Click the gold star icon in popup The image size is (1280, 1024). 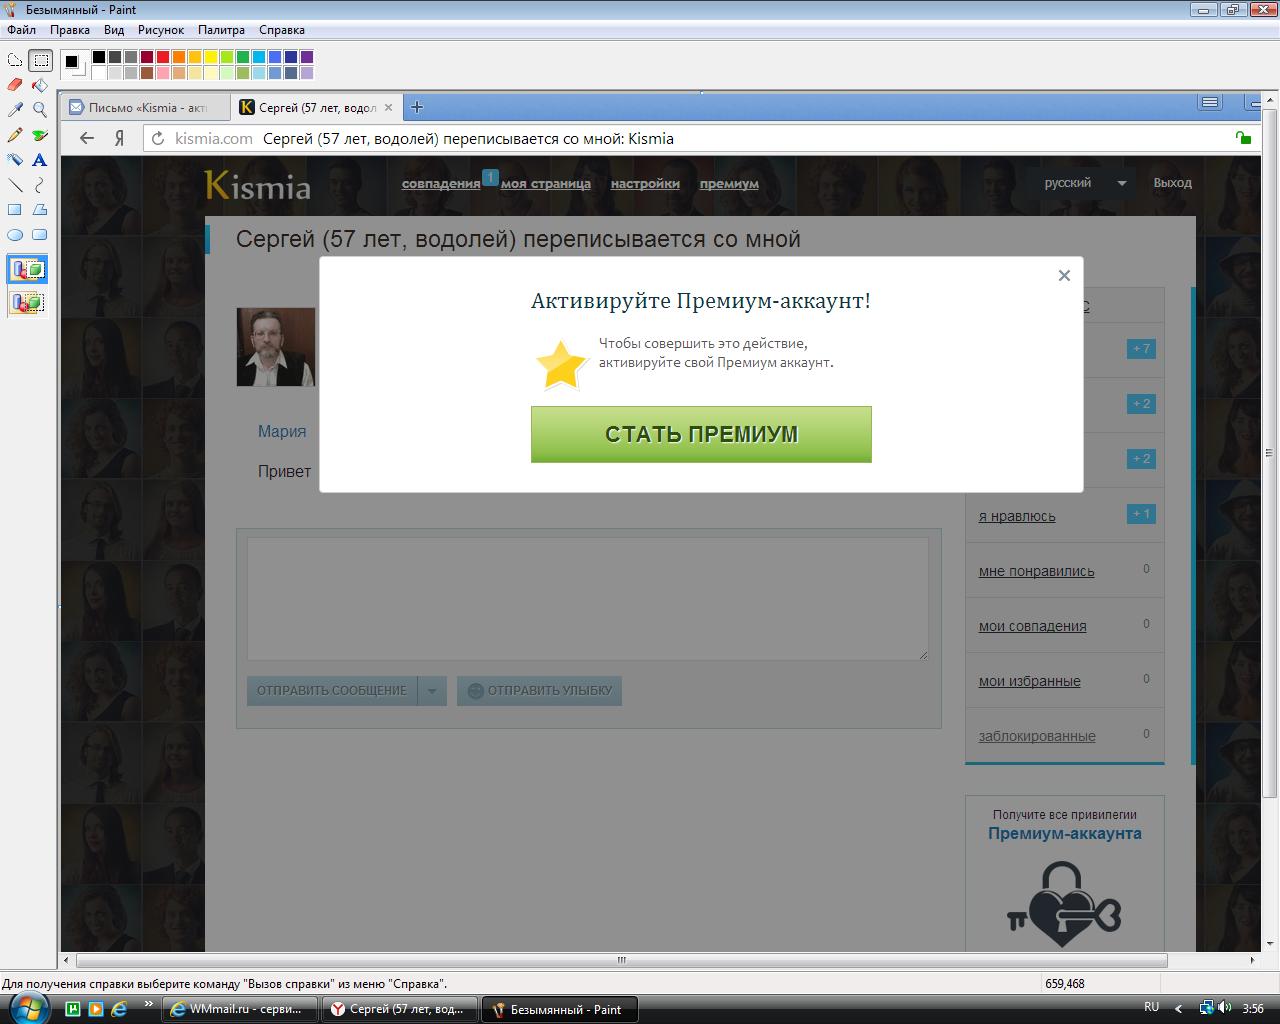point(561,364)
